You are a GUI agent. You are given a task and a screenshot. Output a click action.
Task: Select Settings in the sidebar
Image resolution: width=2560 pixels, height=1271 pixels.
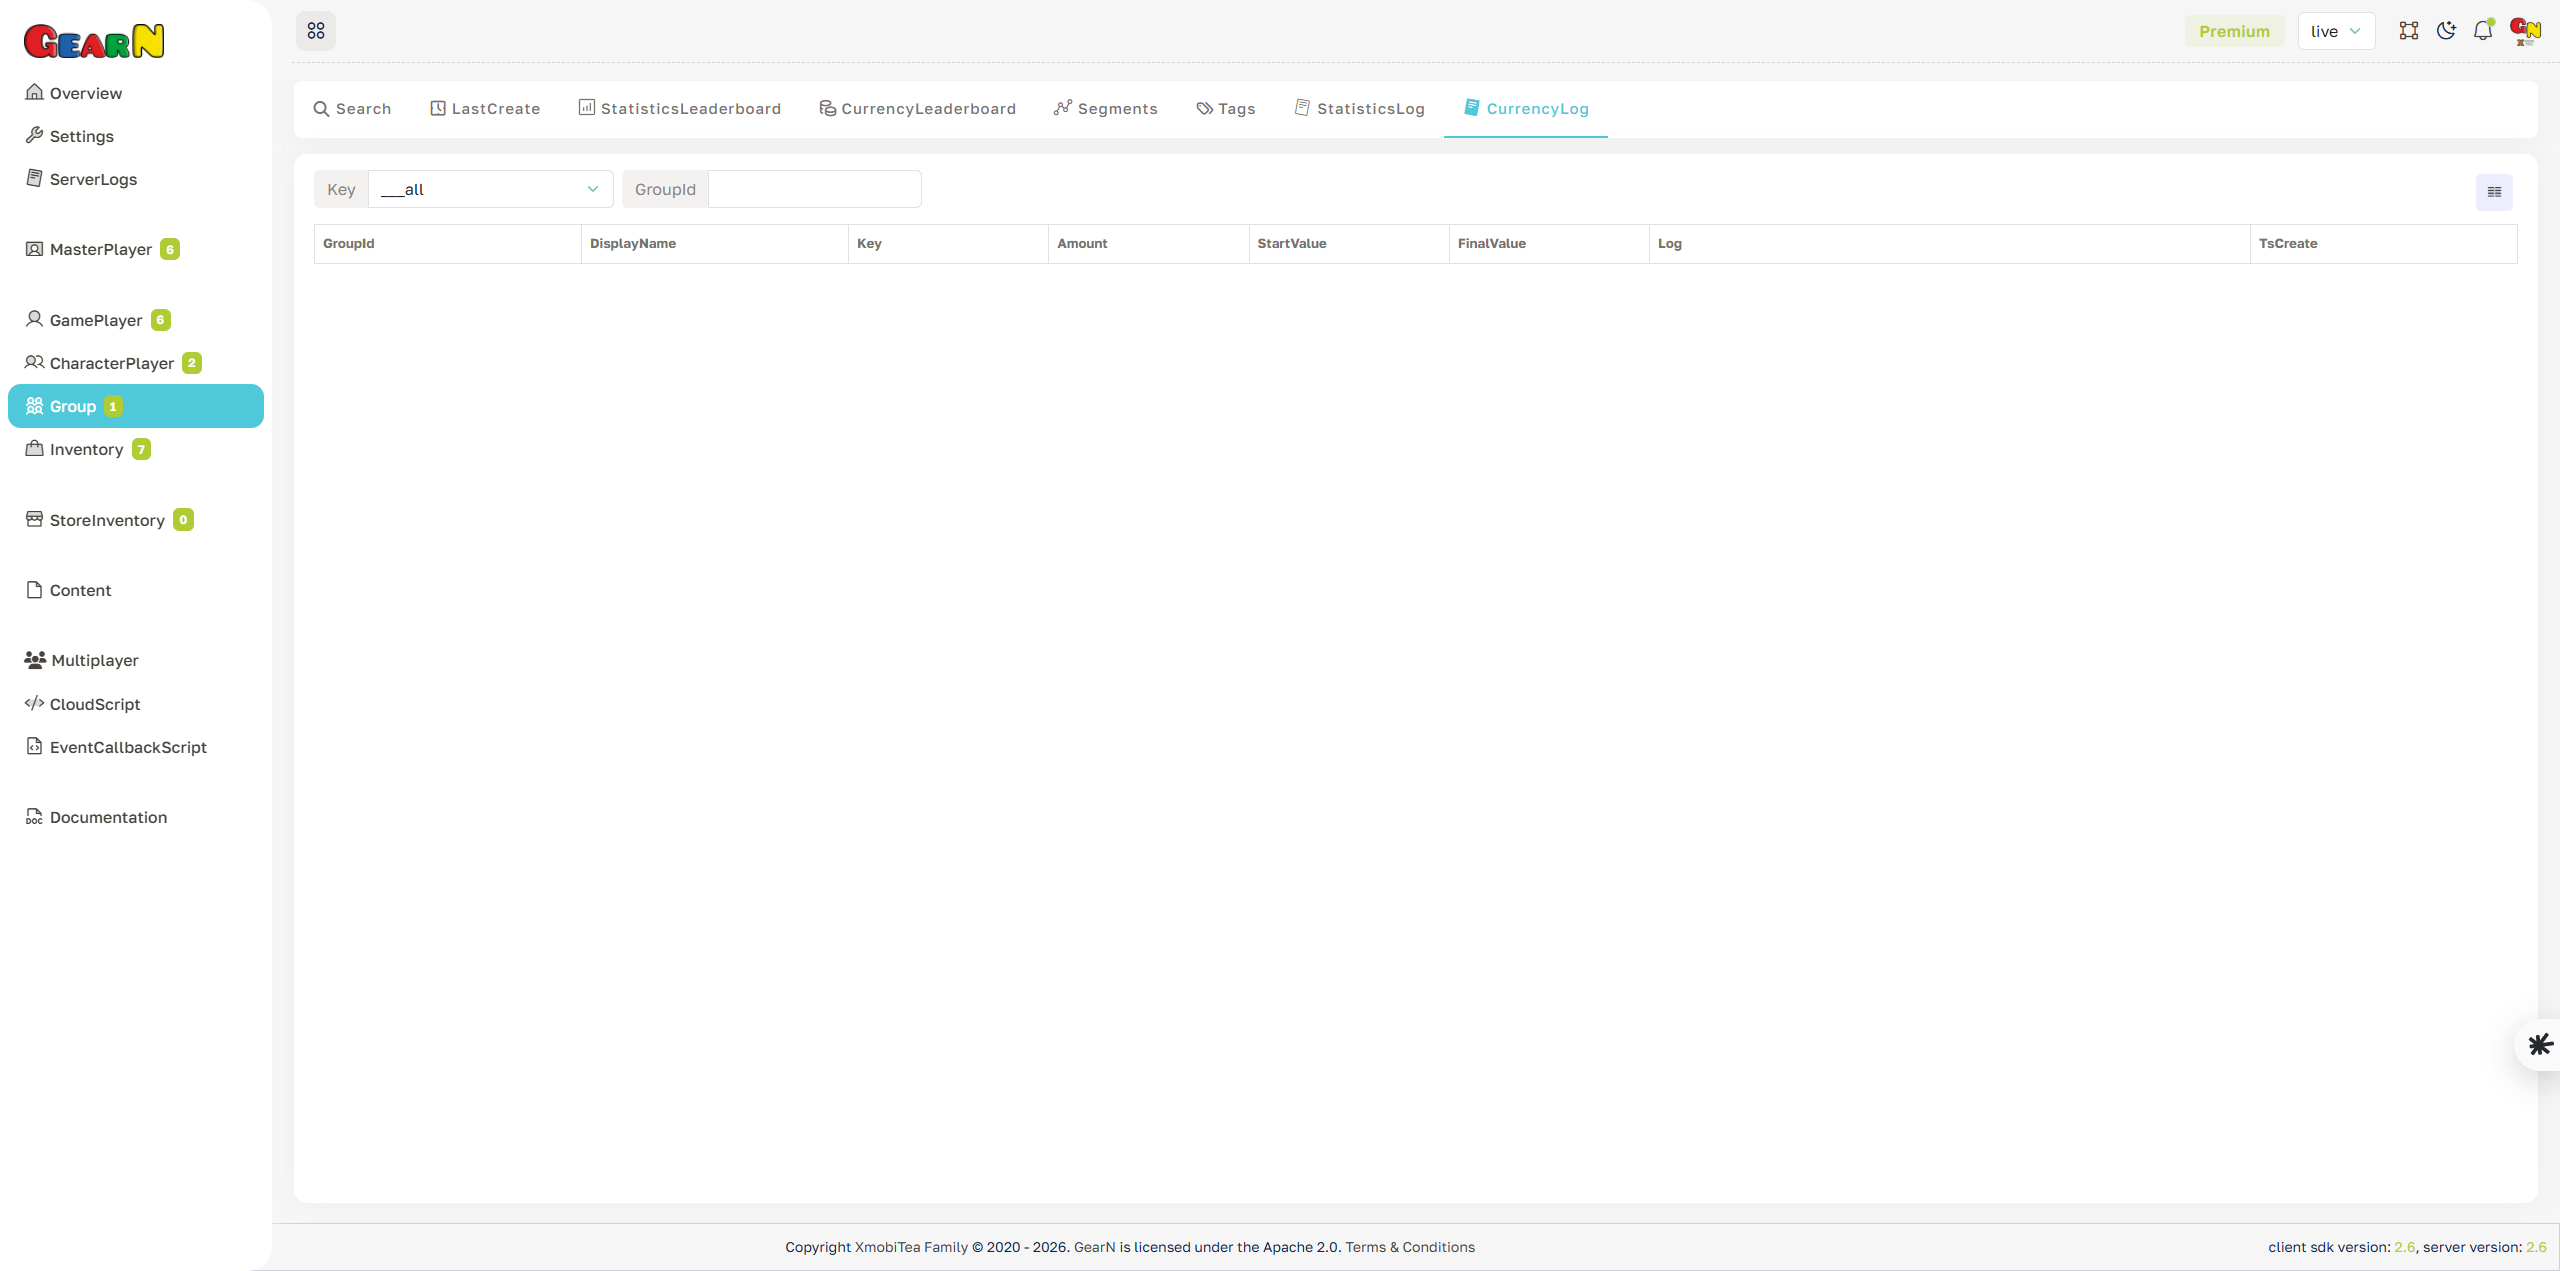(80, 136)
